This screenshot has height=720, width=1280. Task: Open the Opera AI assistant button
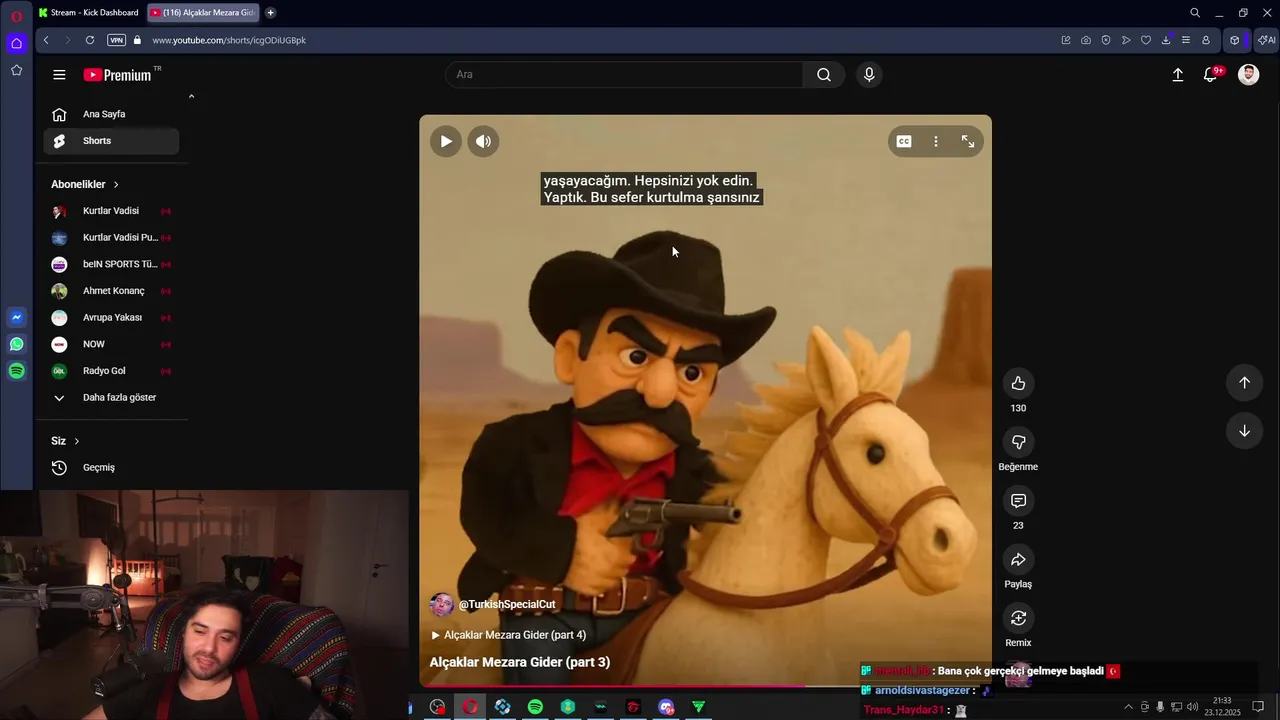[1266, 40]
